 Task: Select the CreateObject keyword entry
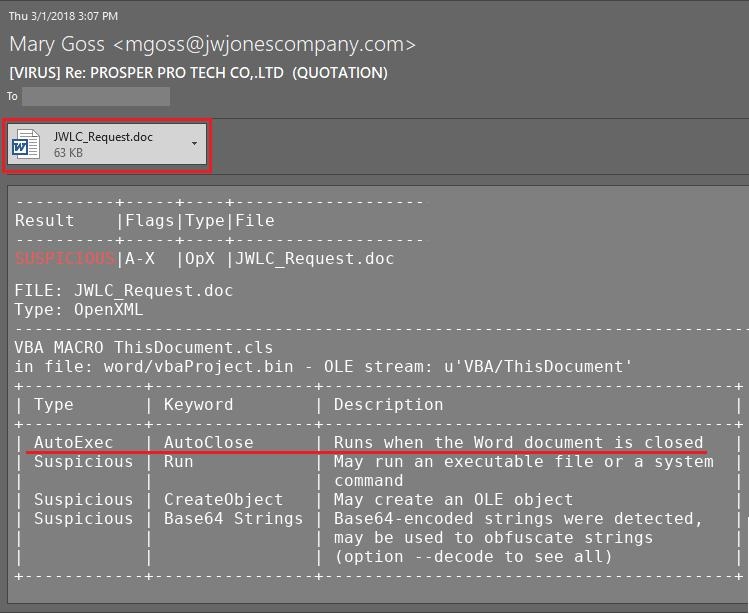(223, 499)
